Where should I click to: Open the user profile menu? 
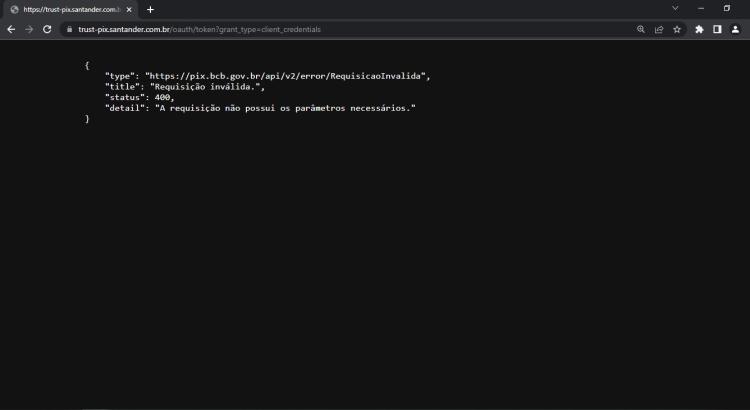(x=735, y=29)
